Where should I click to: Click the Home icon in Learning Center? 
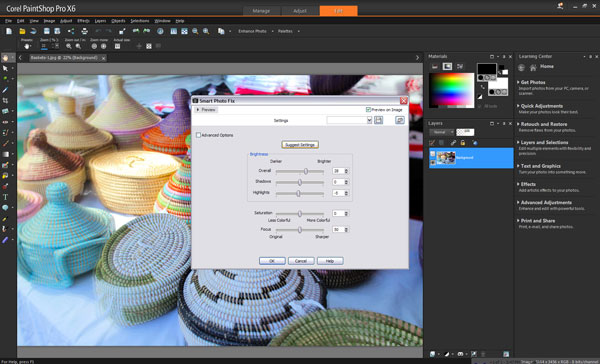tap(533, 68)
